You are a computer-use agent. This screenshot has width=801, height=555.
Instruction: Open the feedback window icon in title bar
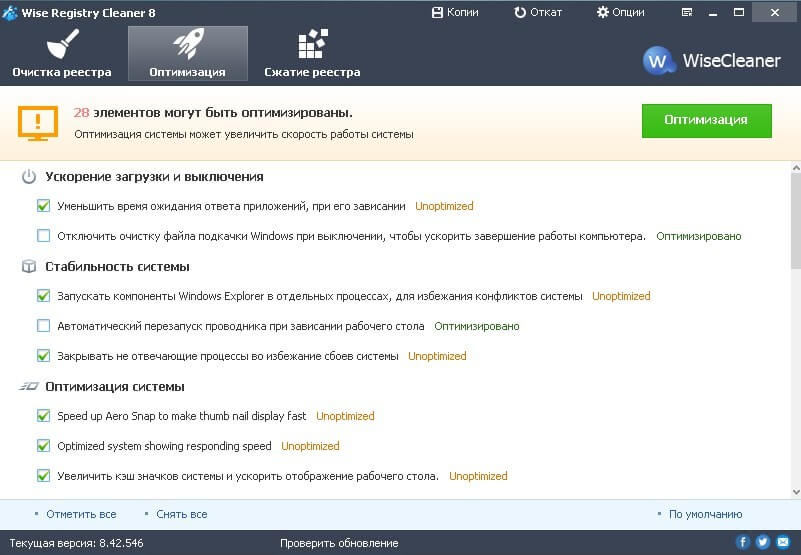pos(687,12)
